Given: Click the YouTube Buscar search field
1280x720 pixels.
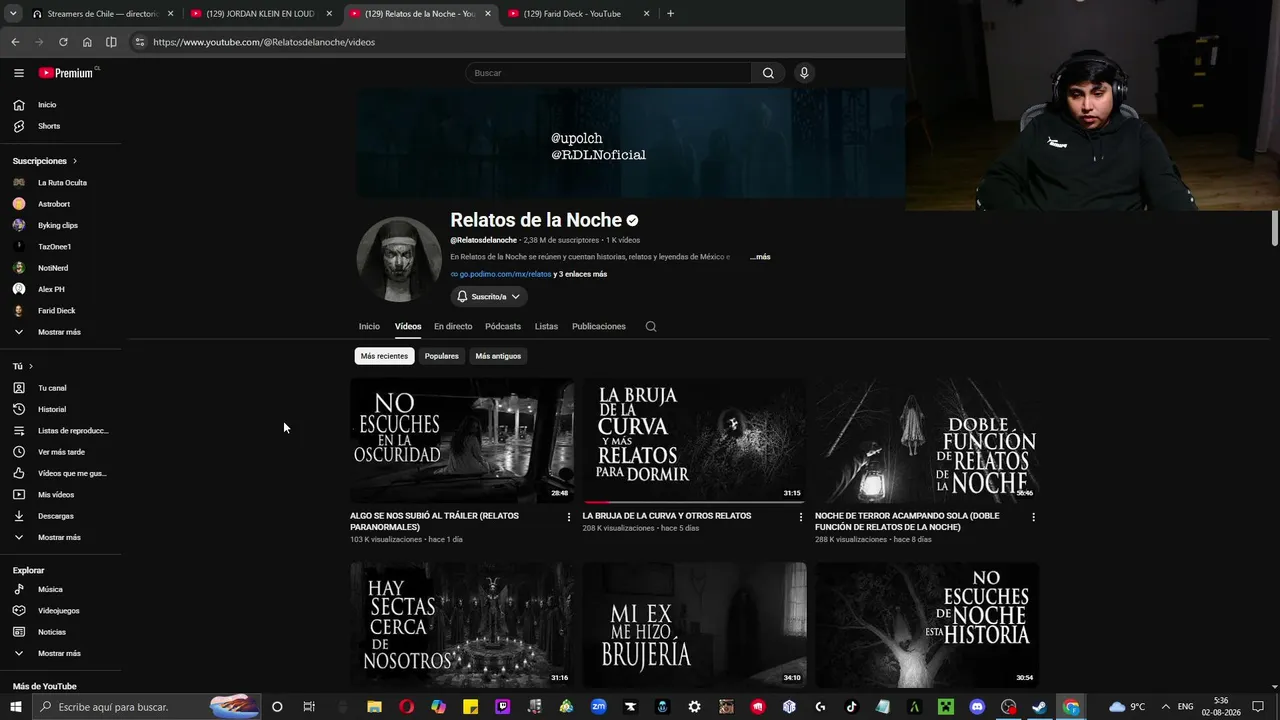Looking at the screenshot, I should pyautogui.click(x=608, y=73).
